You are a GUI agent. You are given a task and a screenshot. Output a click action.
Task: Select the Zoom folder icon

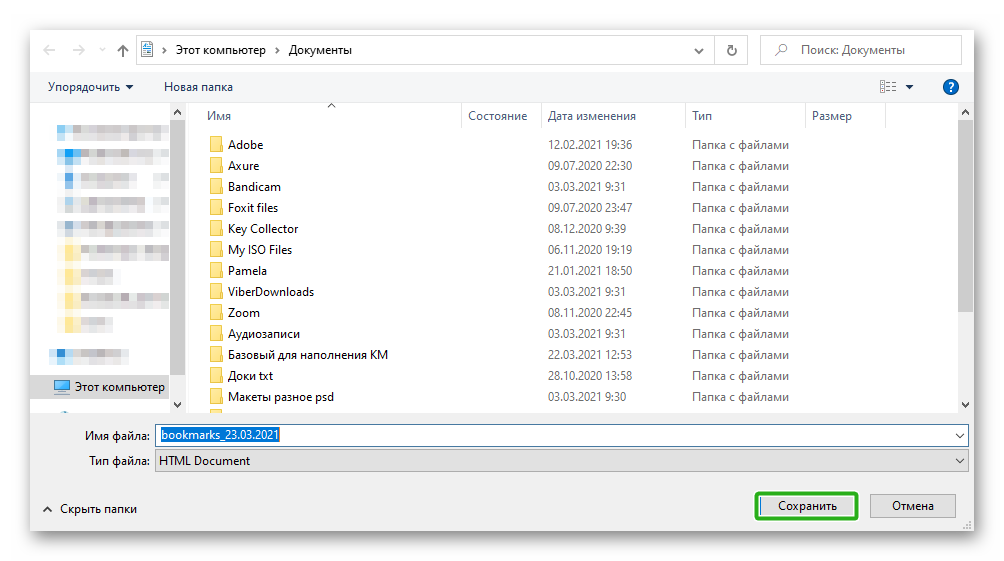pos(216,313)
